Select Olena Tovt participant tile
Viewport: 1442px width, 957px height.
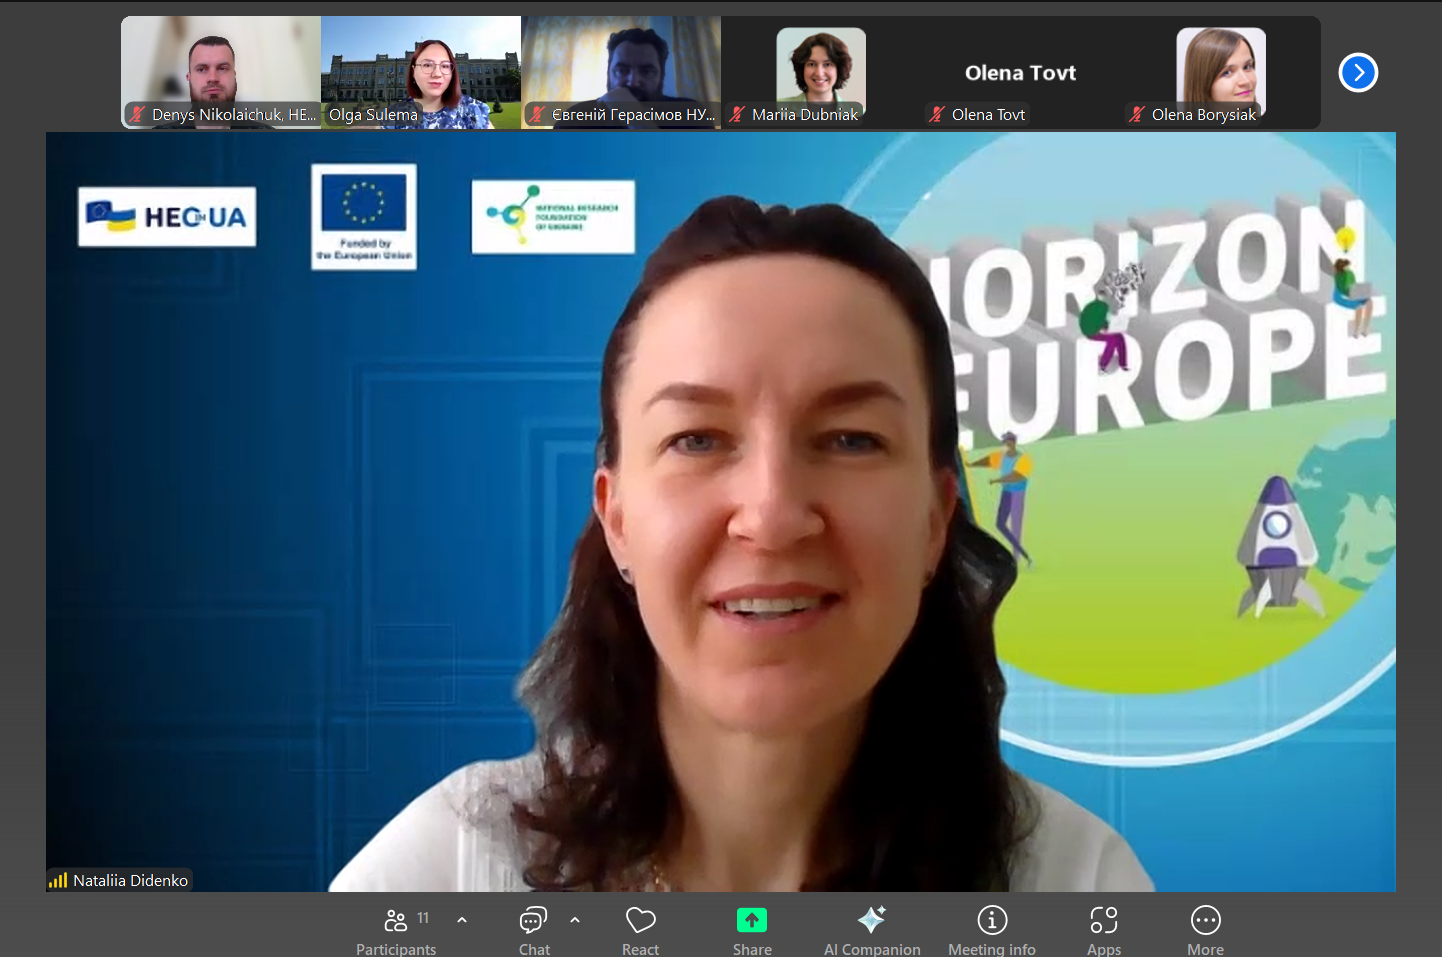[x=1021, y=72]
